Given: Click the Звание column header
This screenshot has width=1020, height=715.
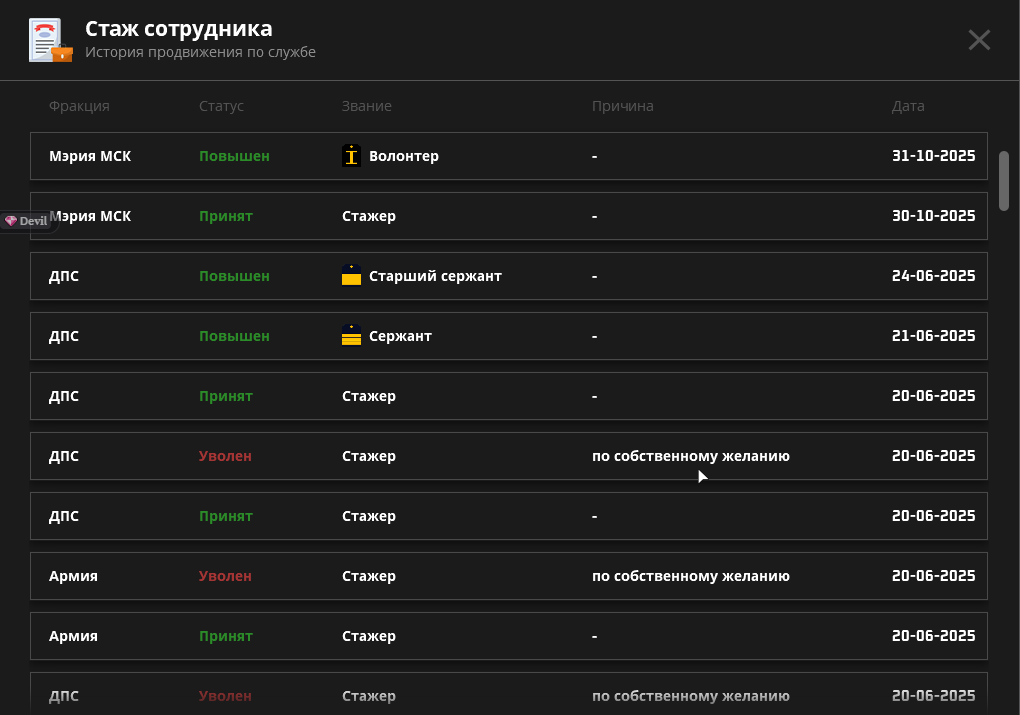Looking at the screenshot, I should (366, 106).
